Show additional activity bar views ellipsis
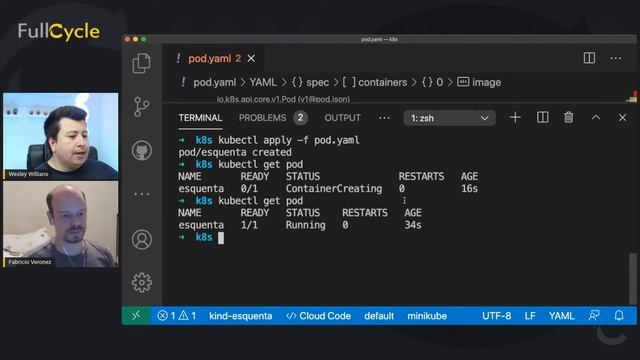The image size is (640, 360). coord(142,194)
